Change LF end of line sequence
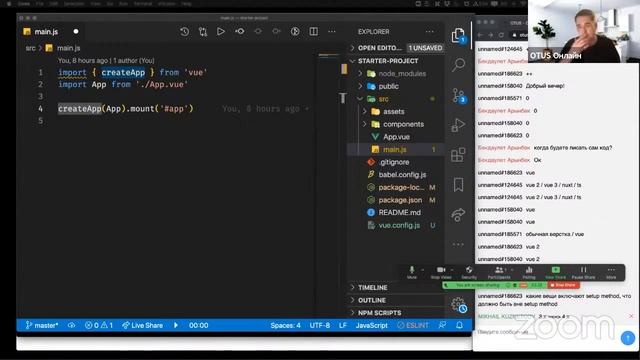This screenshot has height=360, width=640. pos(343,325)
